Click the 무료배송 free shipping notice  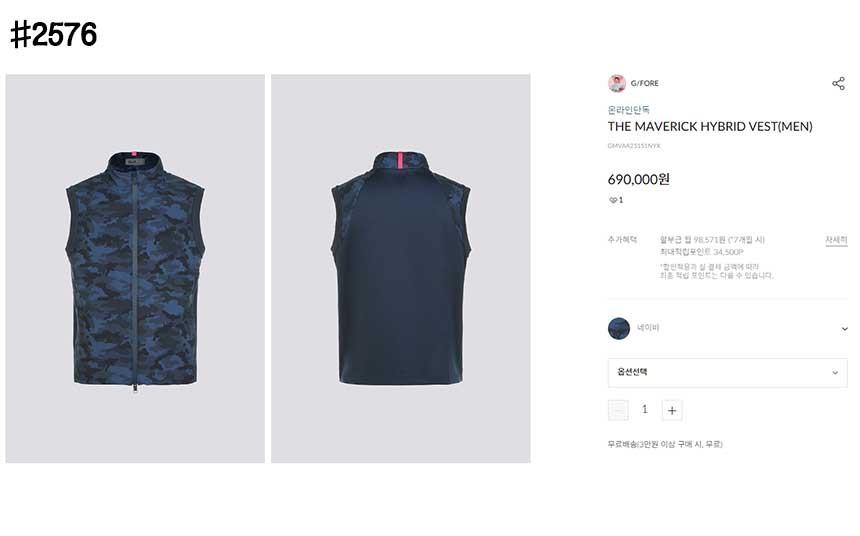[x=665, y=444]
